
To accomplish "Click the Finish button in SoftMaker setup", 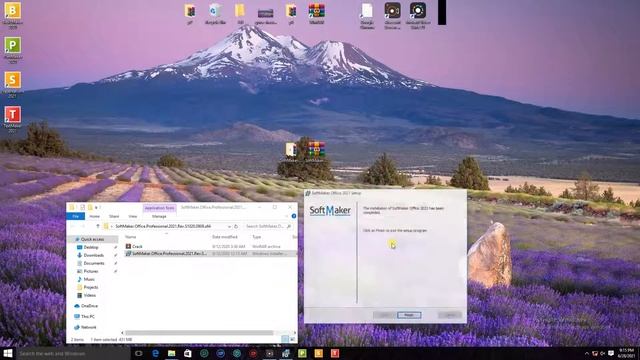I will click(409, 315).
